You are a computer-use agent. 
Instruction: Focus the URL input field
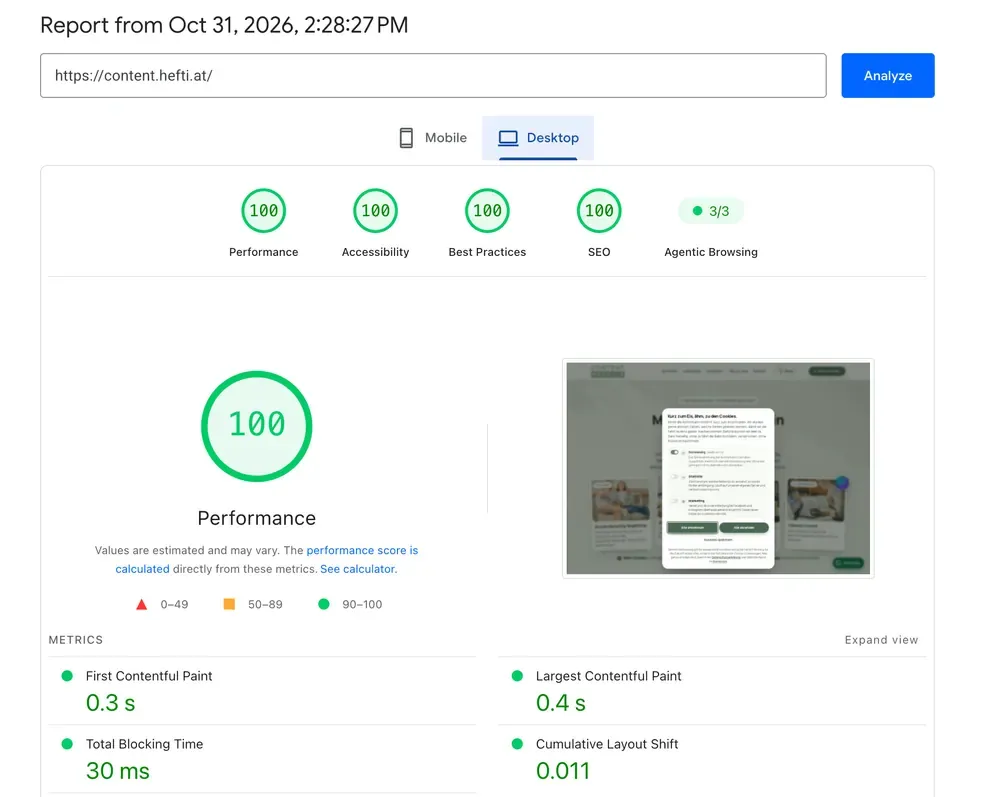point(433,75)
